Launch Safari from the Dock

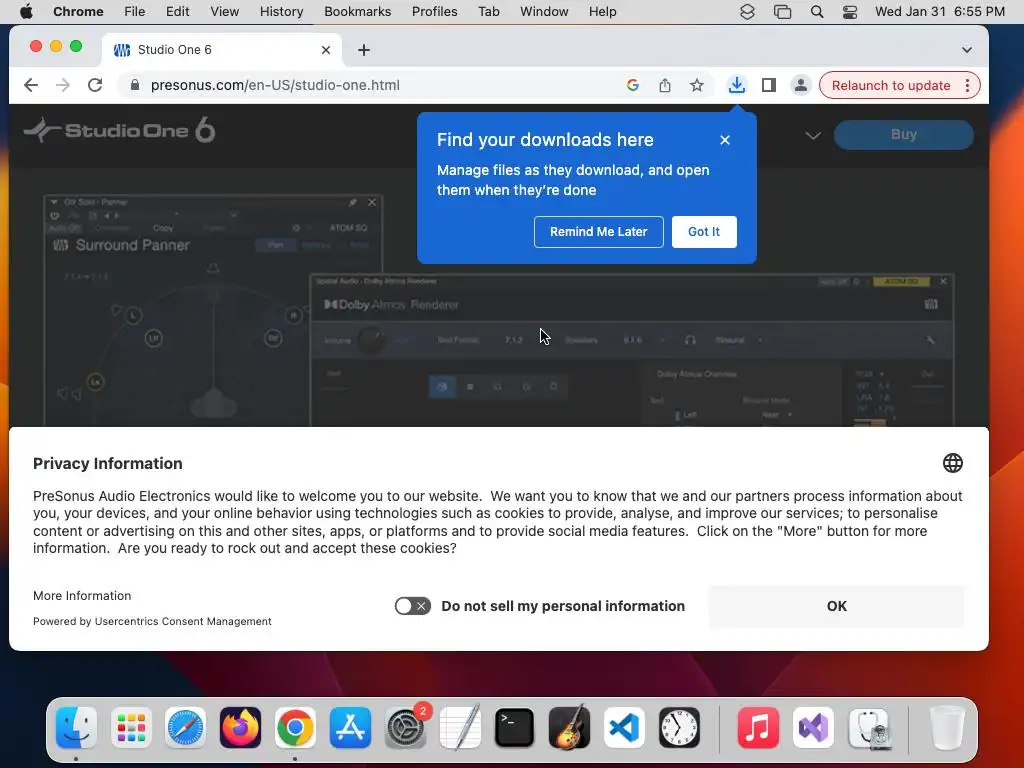point(185,728)
